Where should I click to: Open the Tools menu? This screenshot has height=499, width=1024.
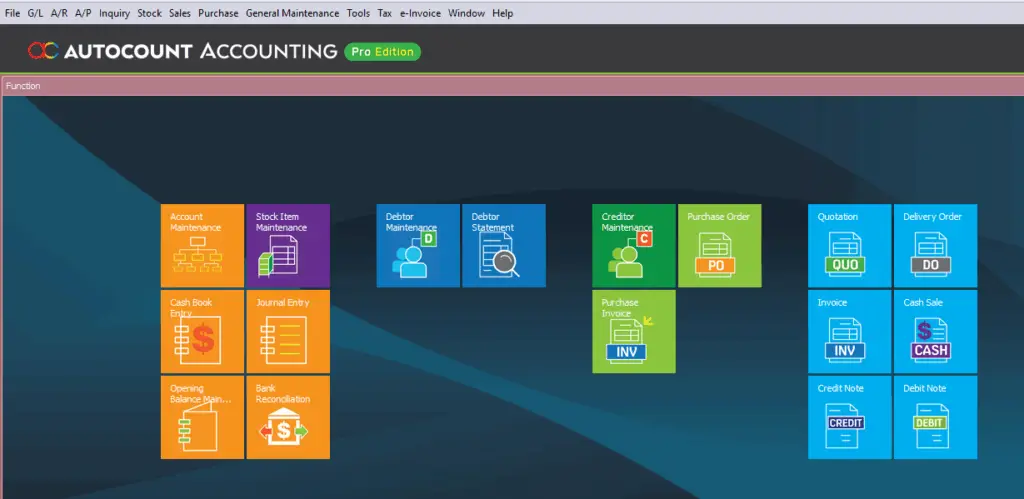click(x=359, y=13)
